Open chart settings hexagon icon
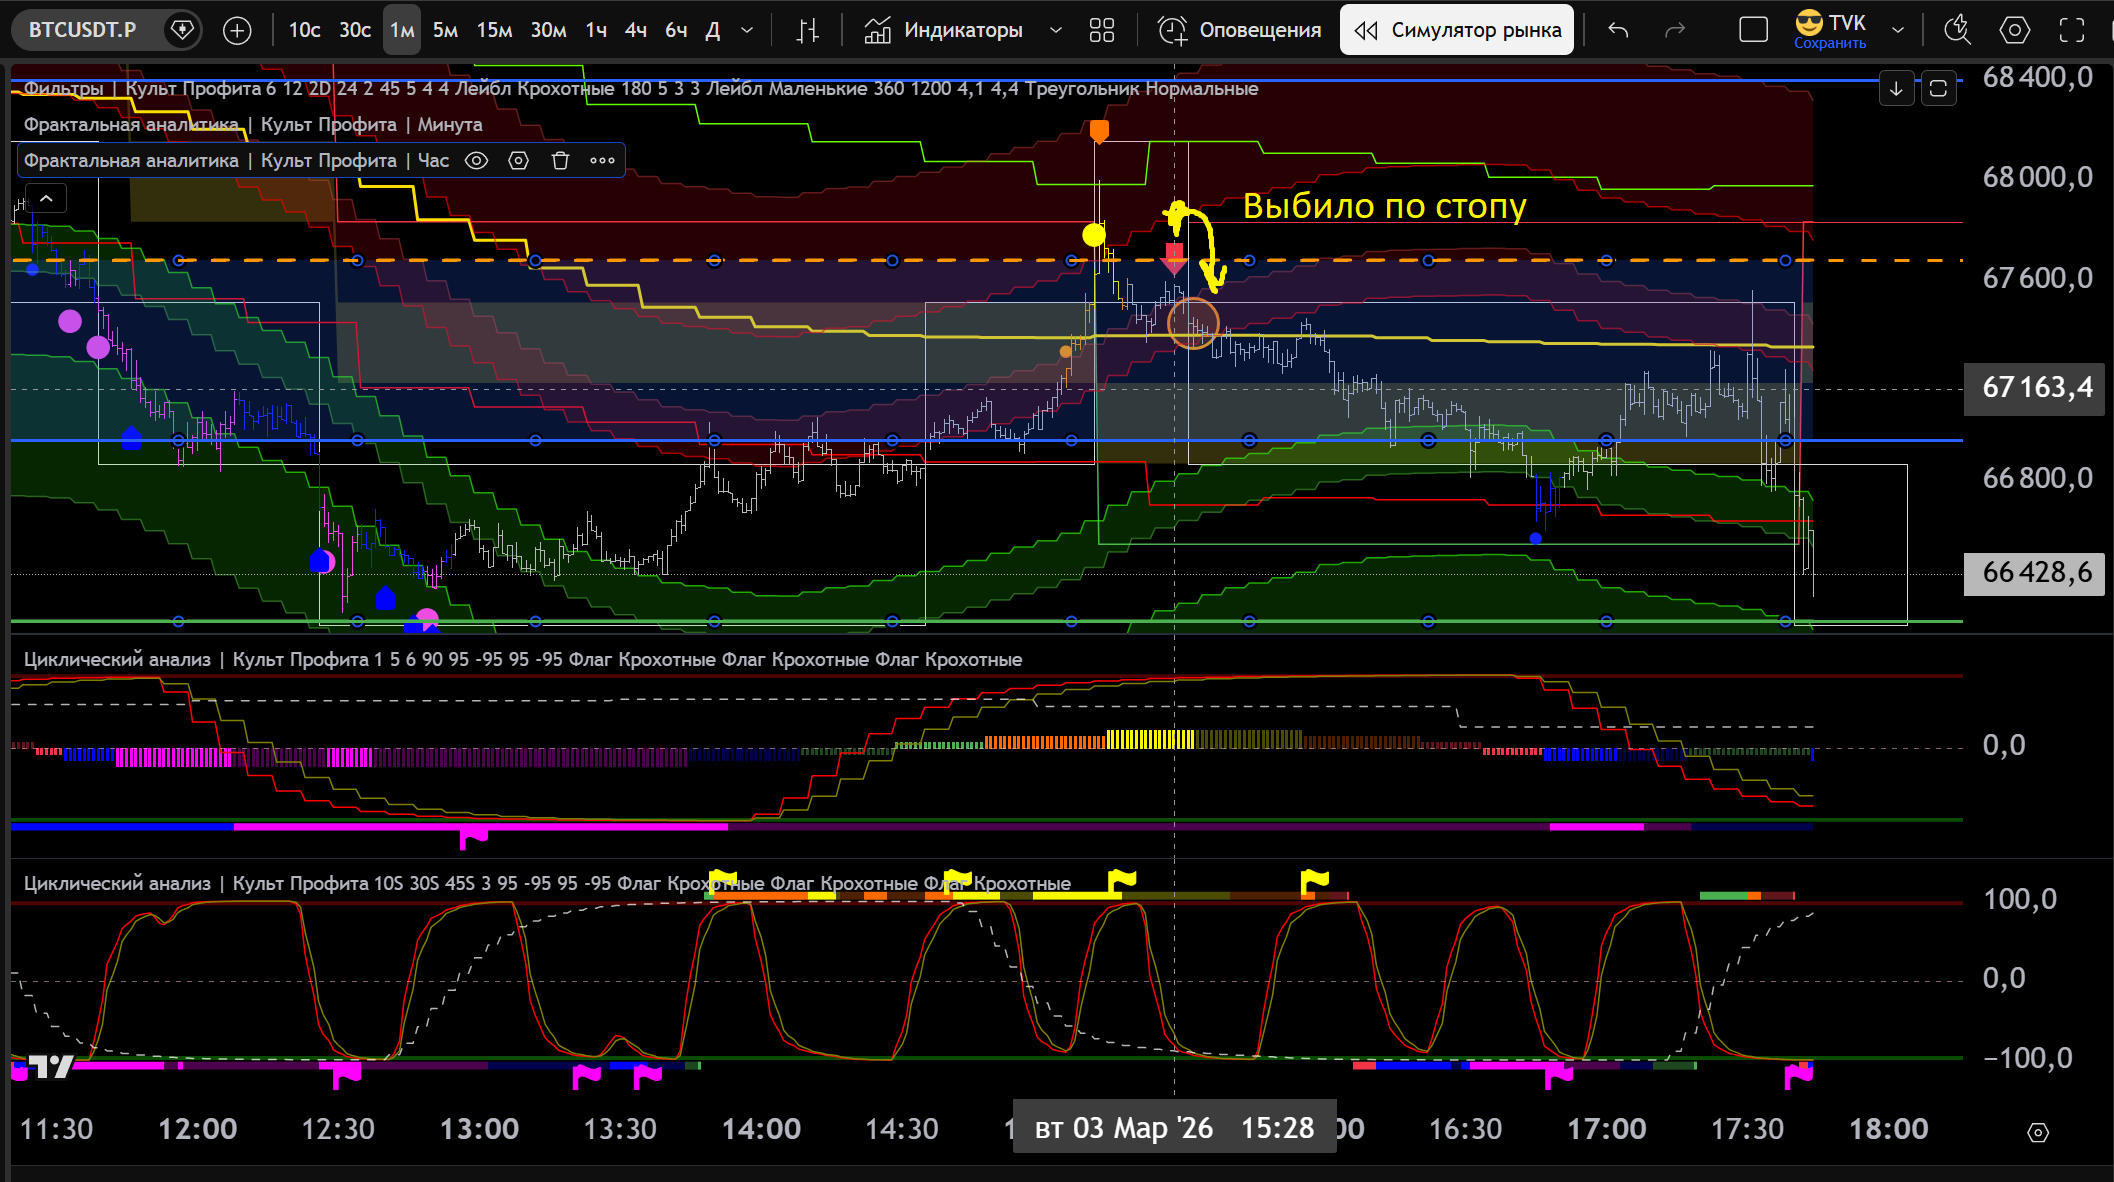The image size is (2114, 1182). pyautogui.click(x=2014, y=31)
